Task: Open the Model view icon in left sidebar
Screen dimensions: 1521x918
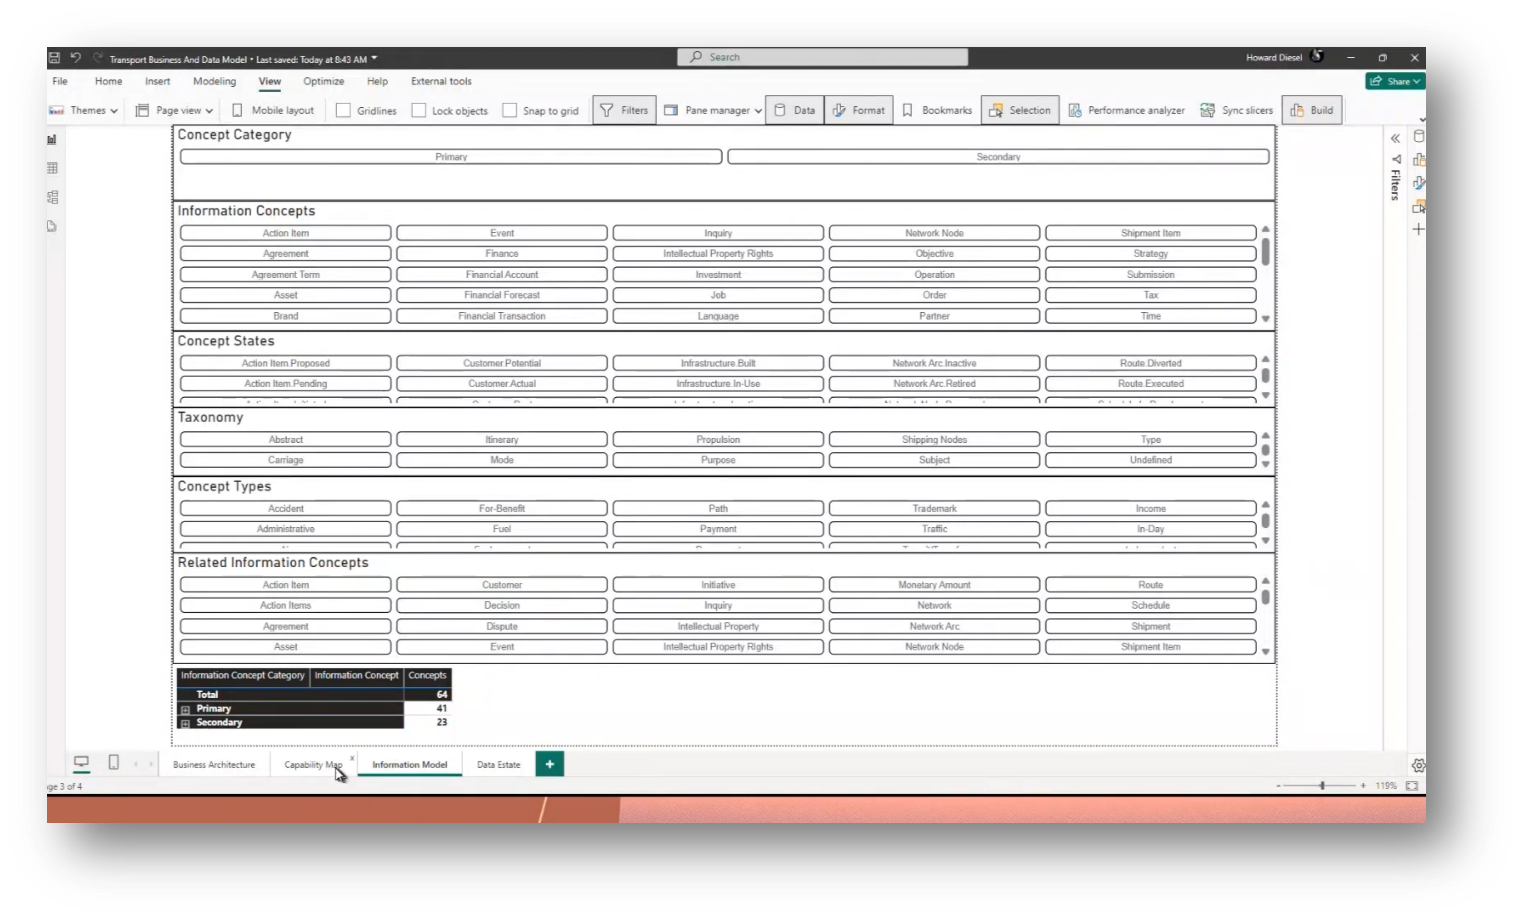Action: [x=52, y=197]
